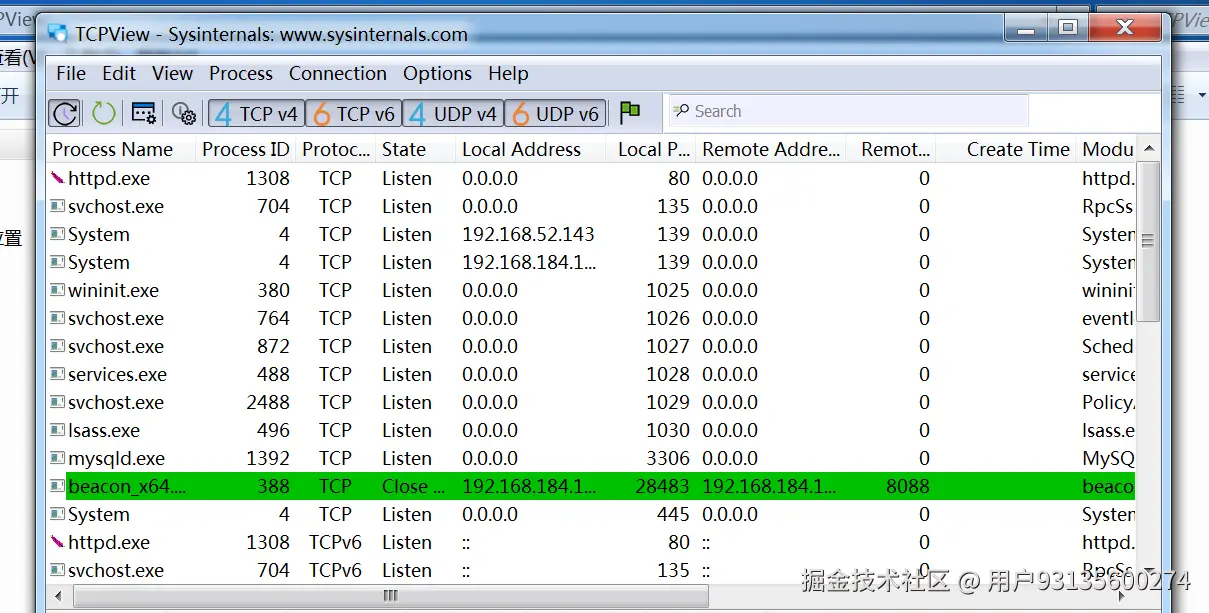Click the beacon_x64 process icon
The width and height of the screenshot is (1209, 613).
55,486
